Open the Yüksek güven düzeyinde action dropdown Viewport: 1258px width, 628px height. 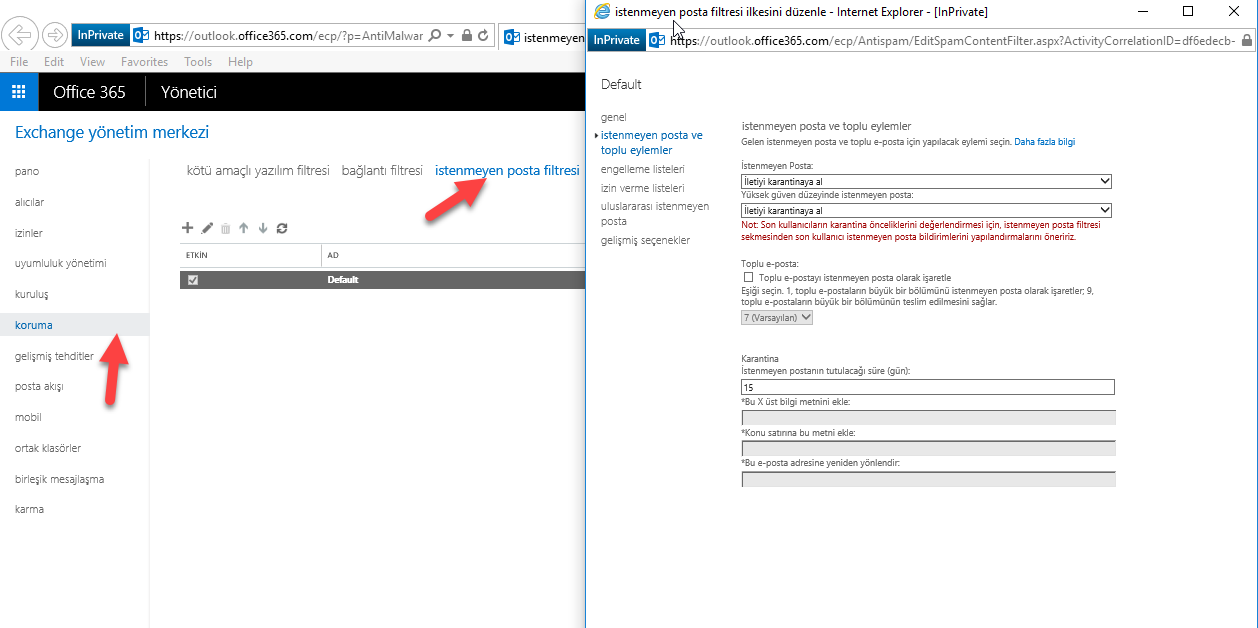click(927, 210)
